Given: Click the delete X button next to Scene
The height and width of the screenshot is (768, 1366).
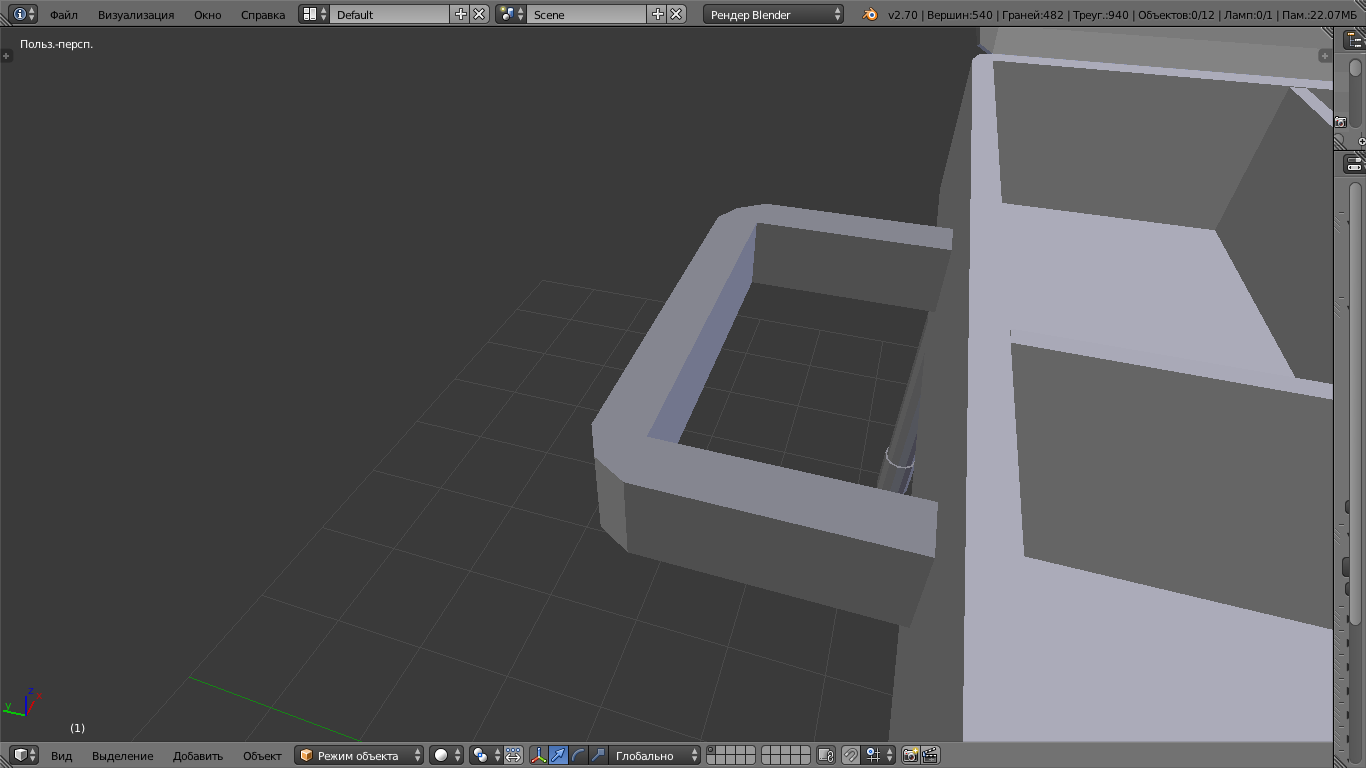Looking at the screenshot, I should tap(677, 14).
